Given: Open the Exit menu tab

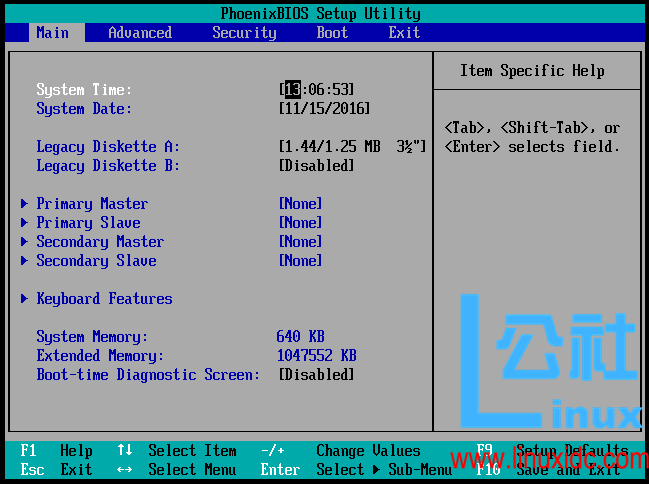Looking at the screenshot, I should pos(404,33).
